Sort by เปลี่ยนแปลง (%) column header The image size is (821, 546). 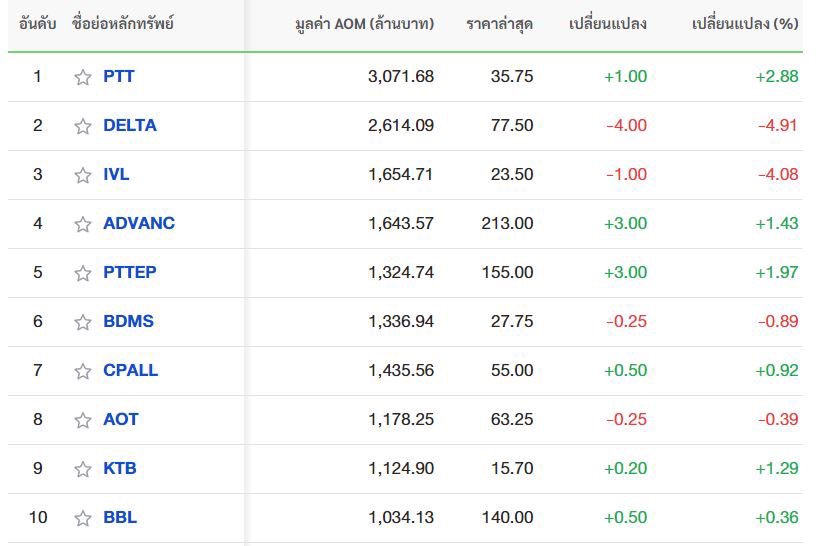coord(745,24)
